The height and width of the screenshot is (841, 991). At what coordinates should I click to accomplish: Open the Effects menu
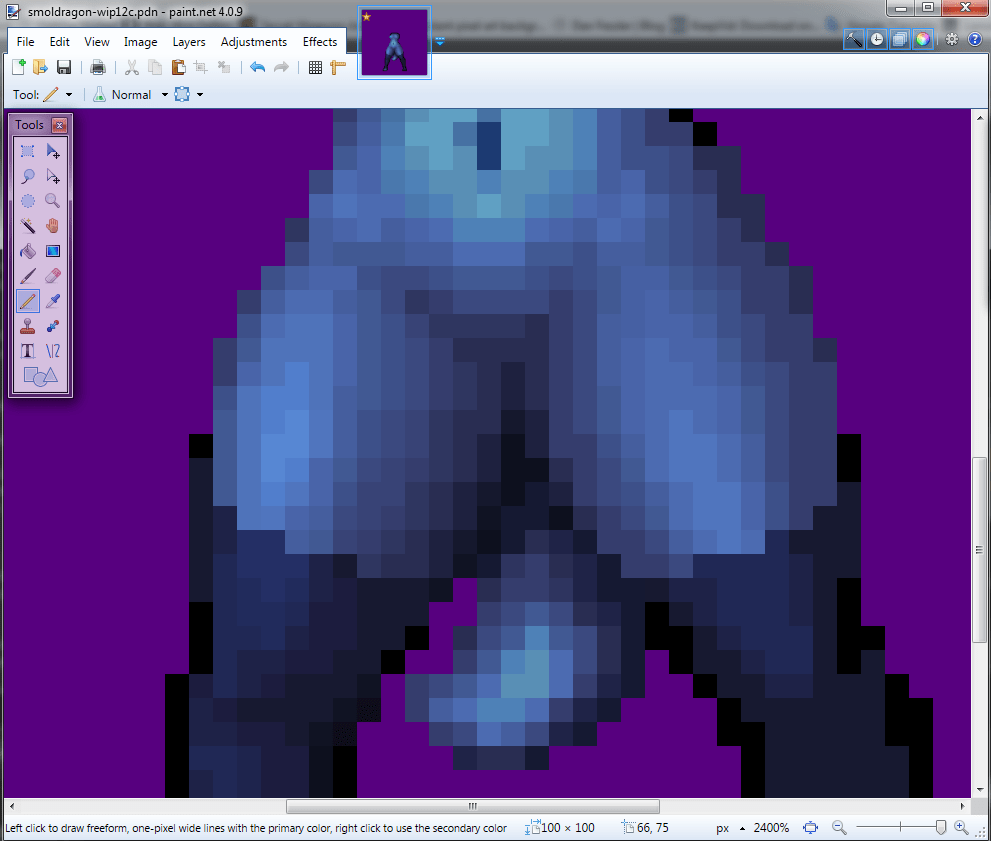click(320, 42)
